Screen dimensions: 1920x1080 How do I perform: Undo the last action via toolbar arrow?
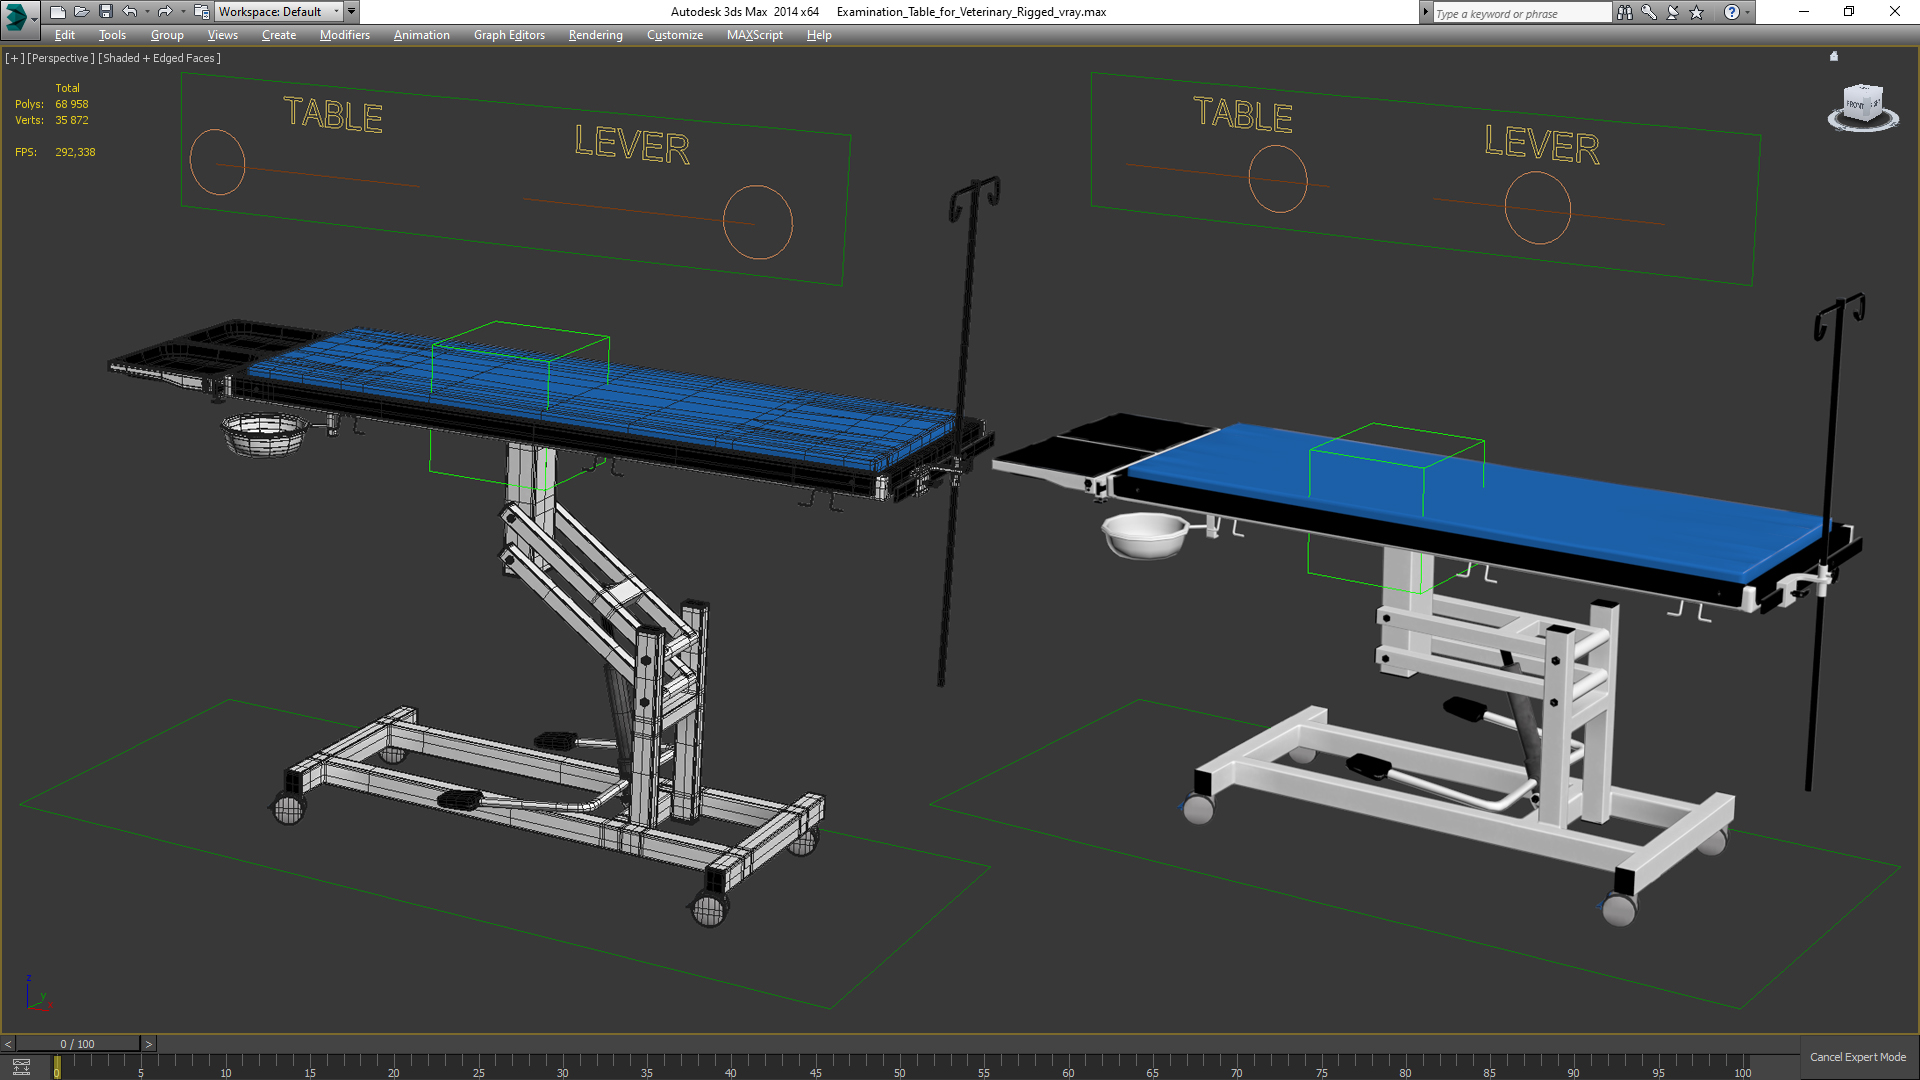[x=129, y=12]
